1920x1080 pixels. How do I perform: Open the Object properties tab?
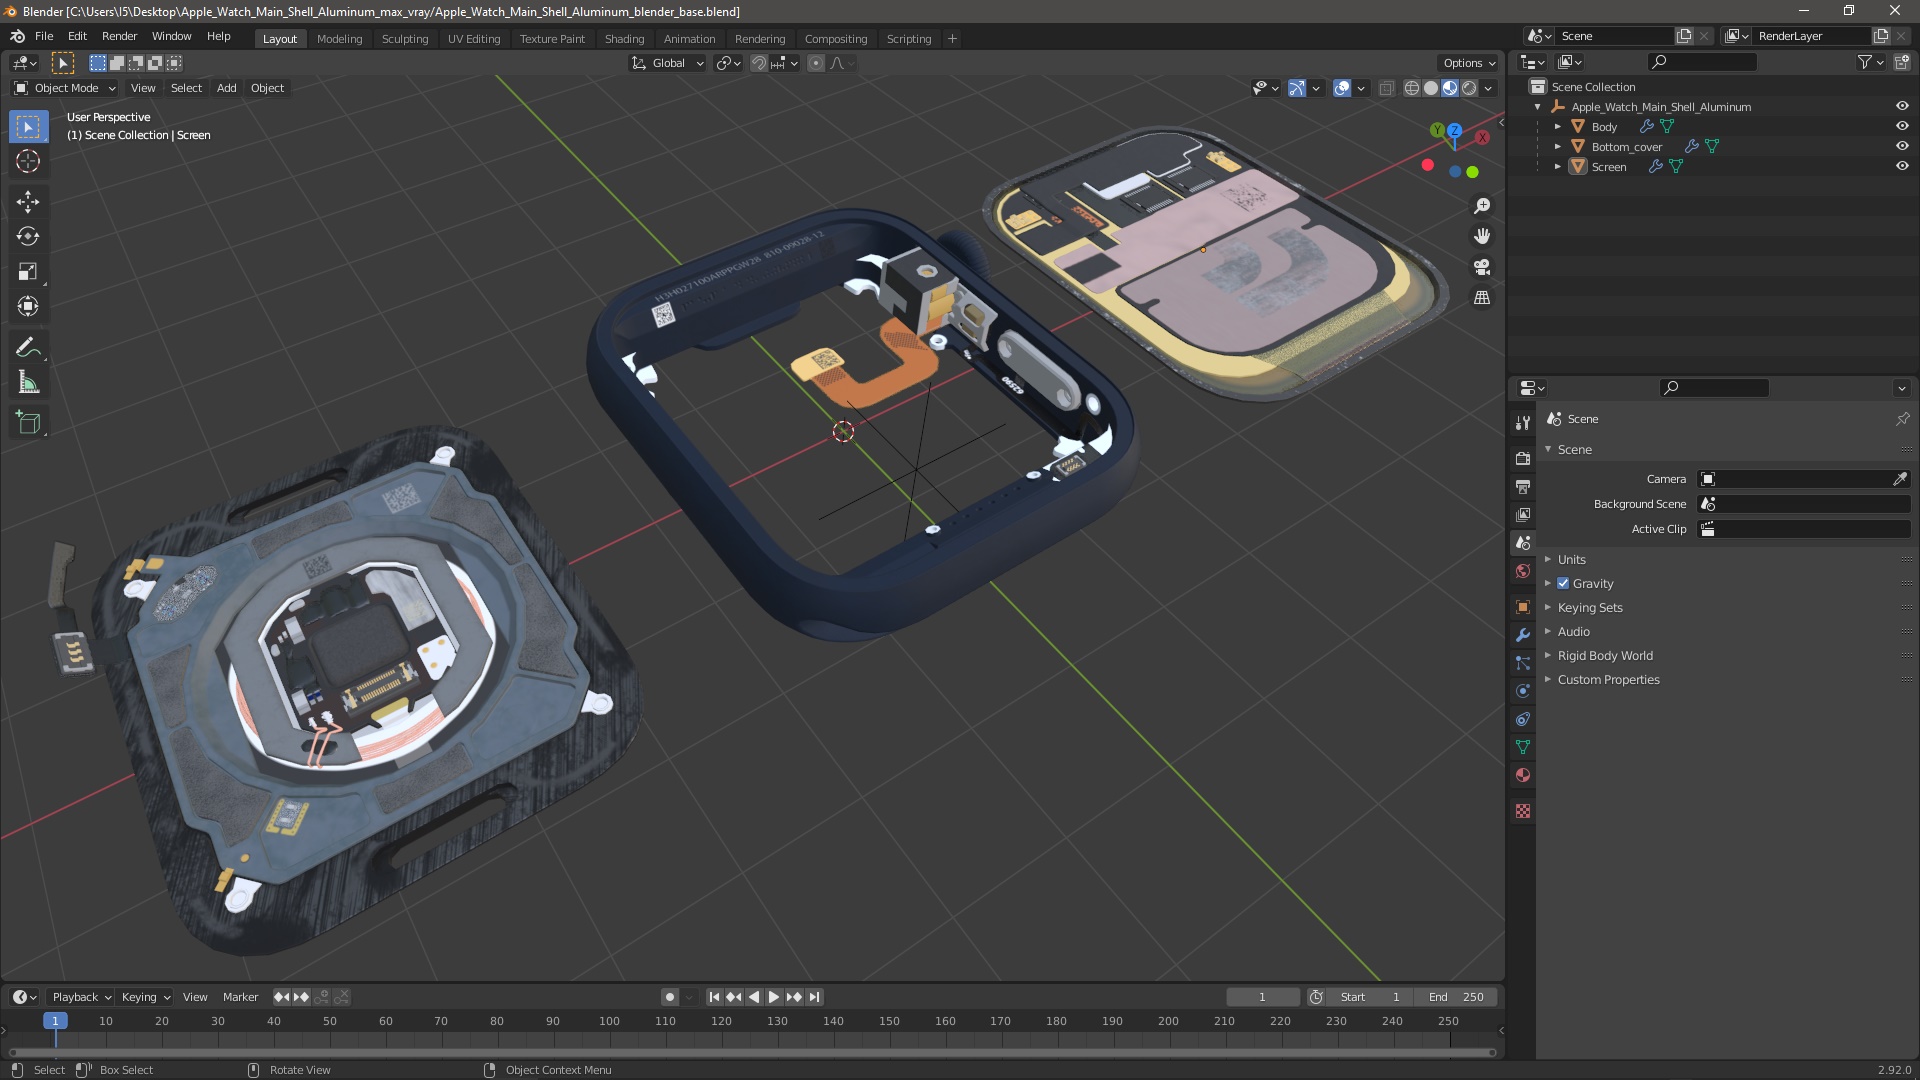point(1523,607)
